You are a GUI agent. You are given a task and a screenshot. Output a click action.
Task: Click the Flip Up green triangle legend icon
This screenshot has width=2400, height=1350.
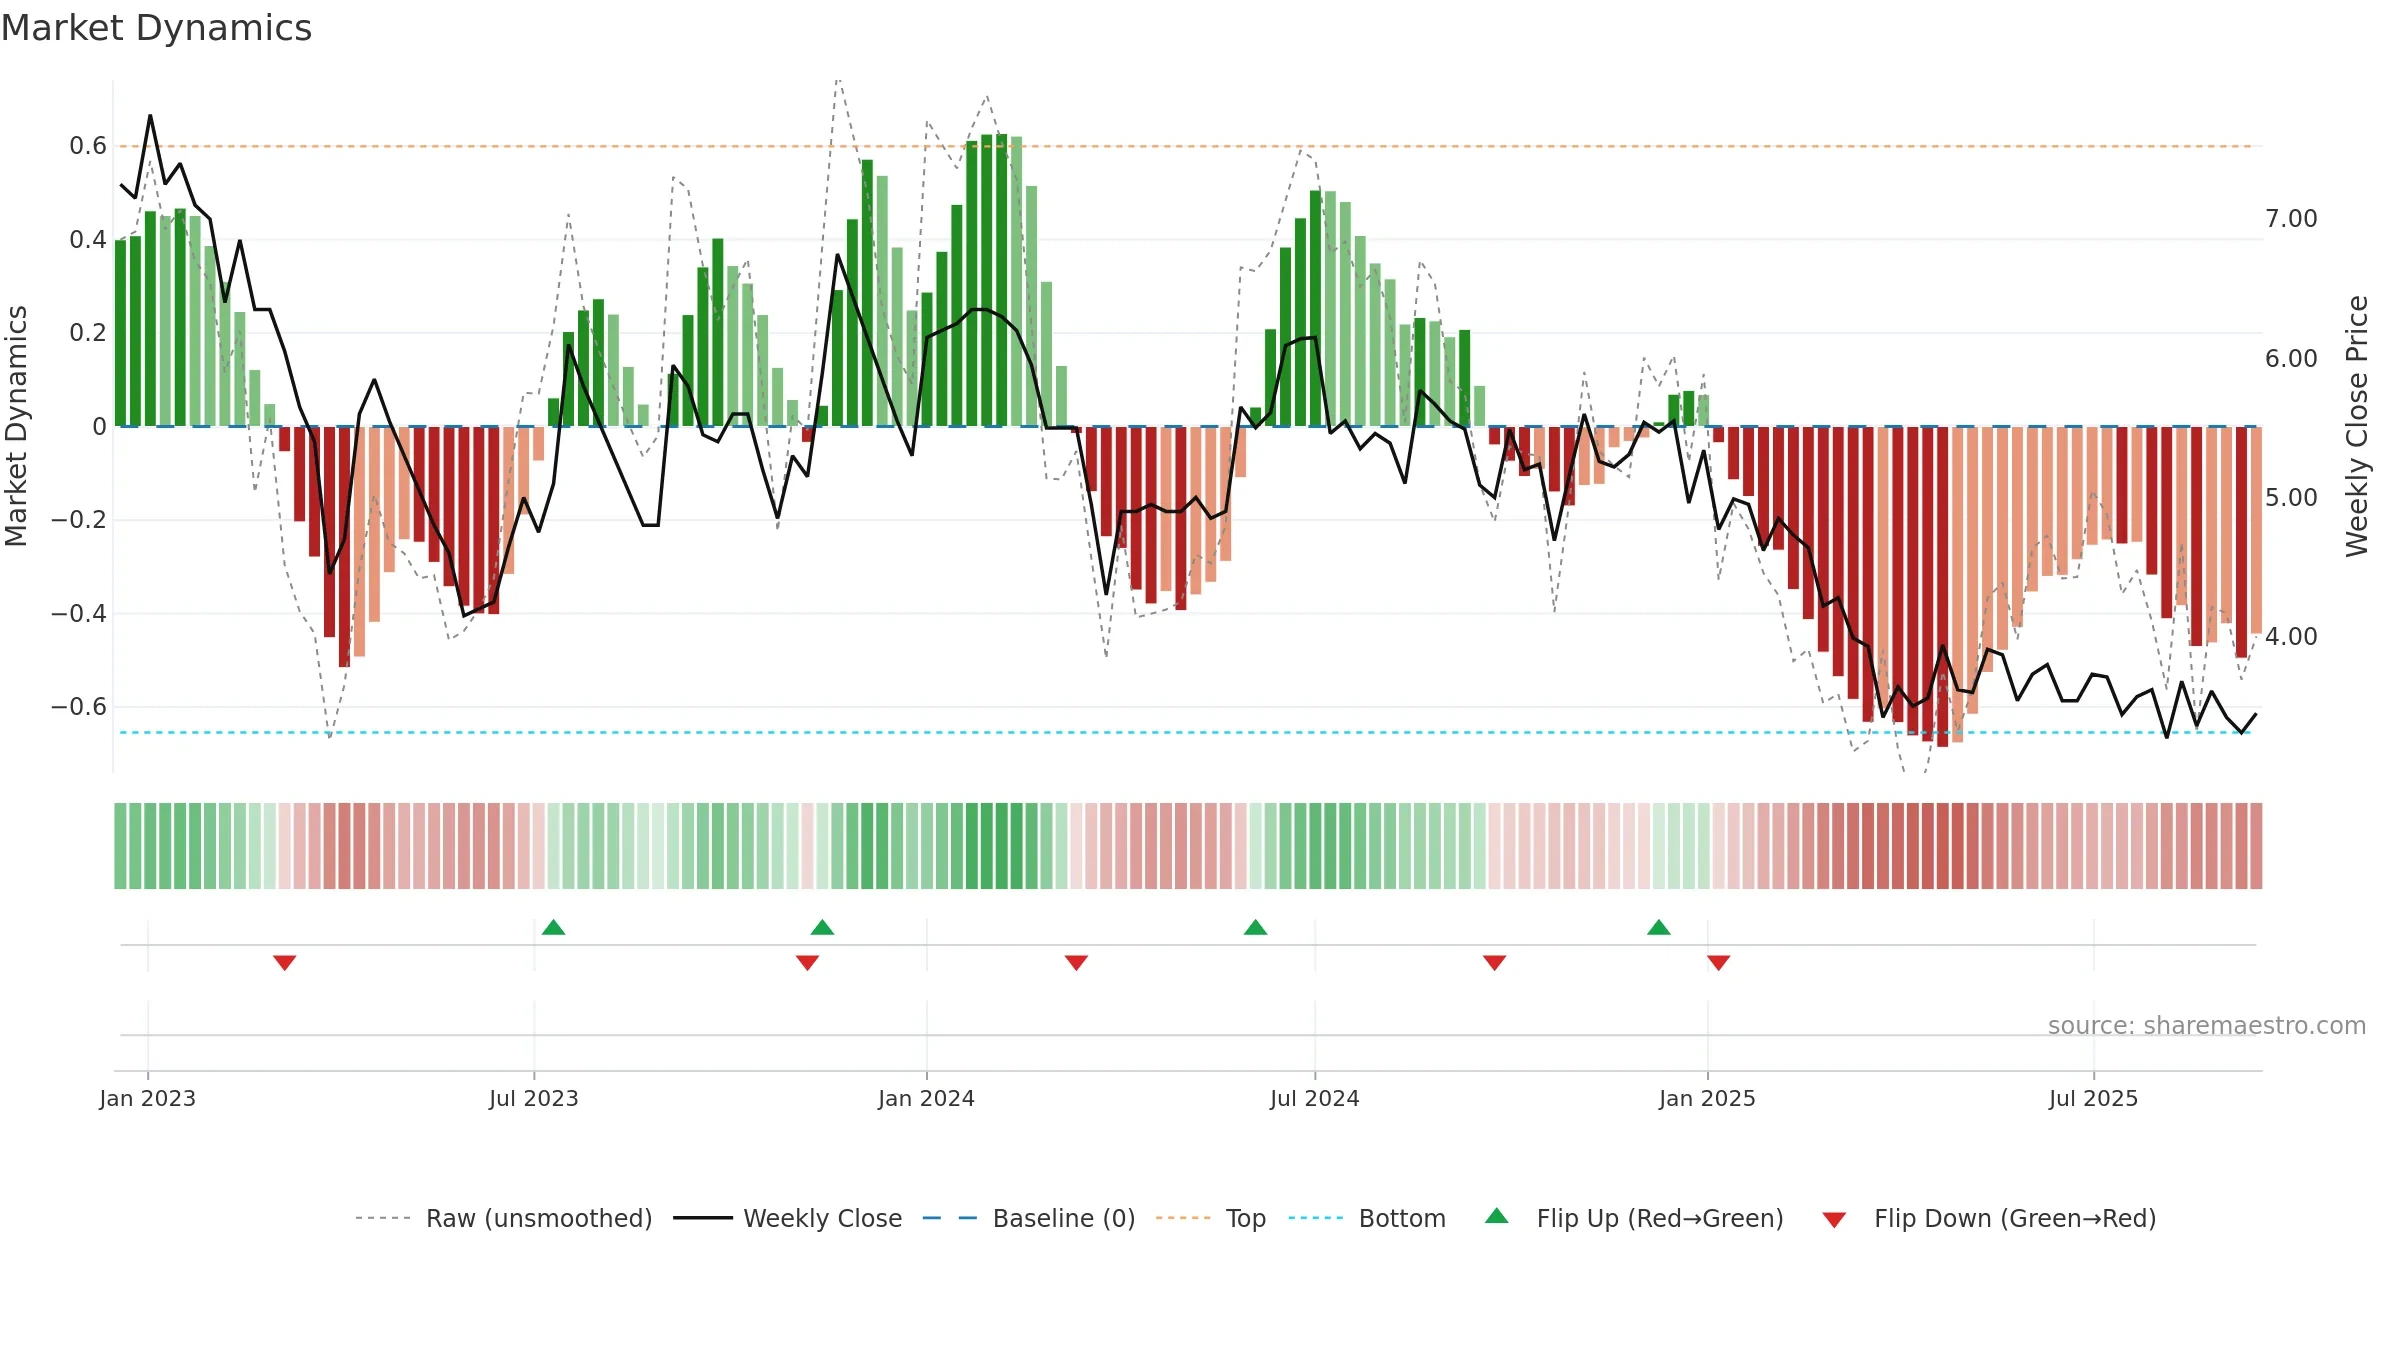pyautogui.click(x=1497, y=1216)
